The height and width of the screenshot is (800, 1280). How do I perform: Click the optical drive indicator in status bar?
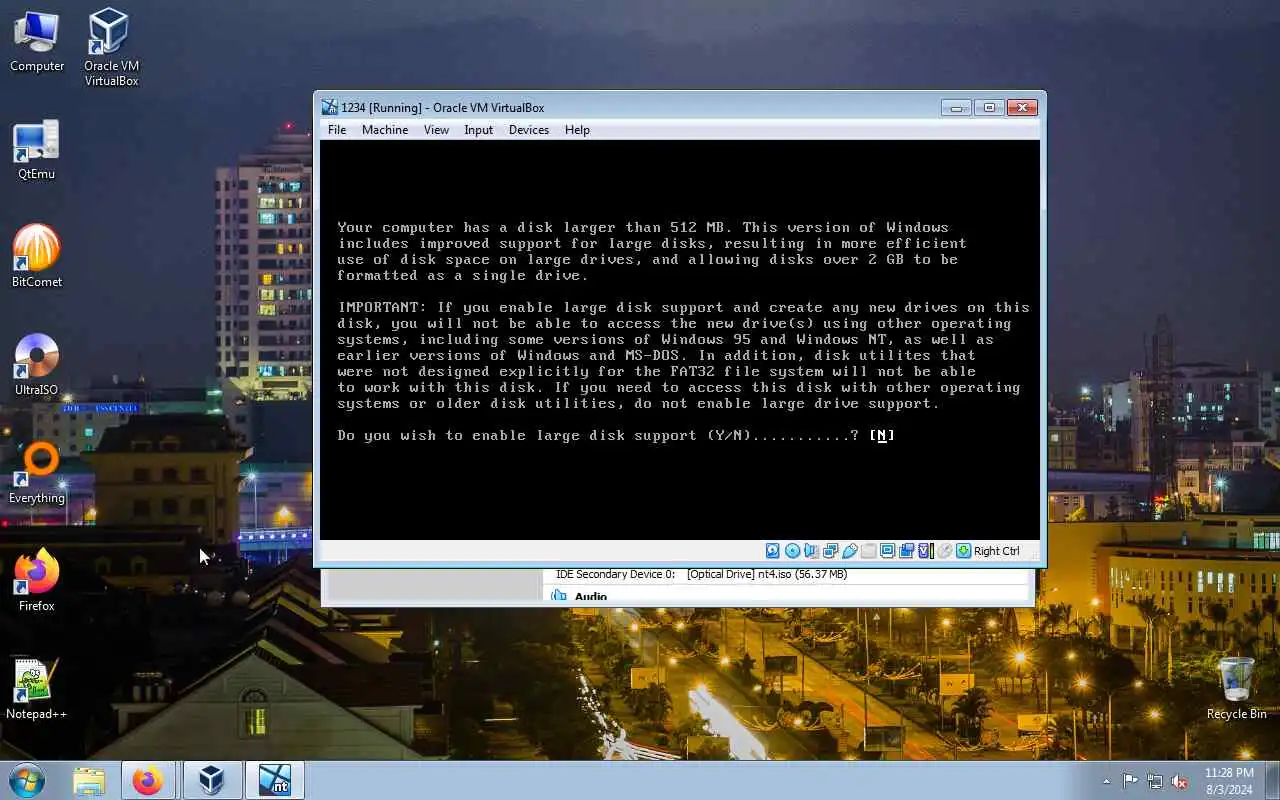coord(792,551)
